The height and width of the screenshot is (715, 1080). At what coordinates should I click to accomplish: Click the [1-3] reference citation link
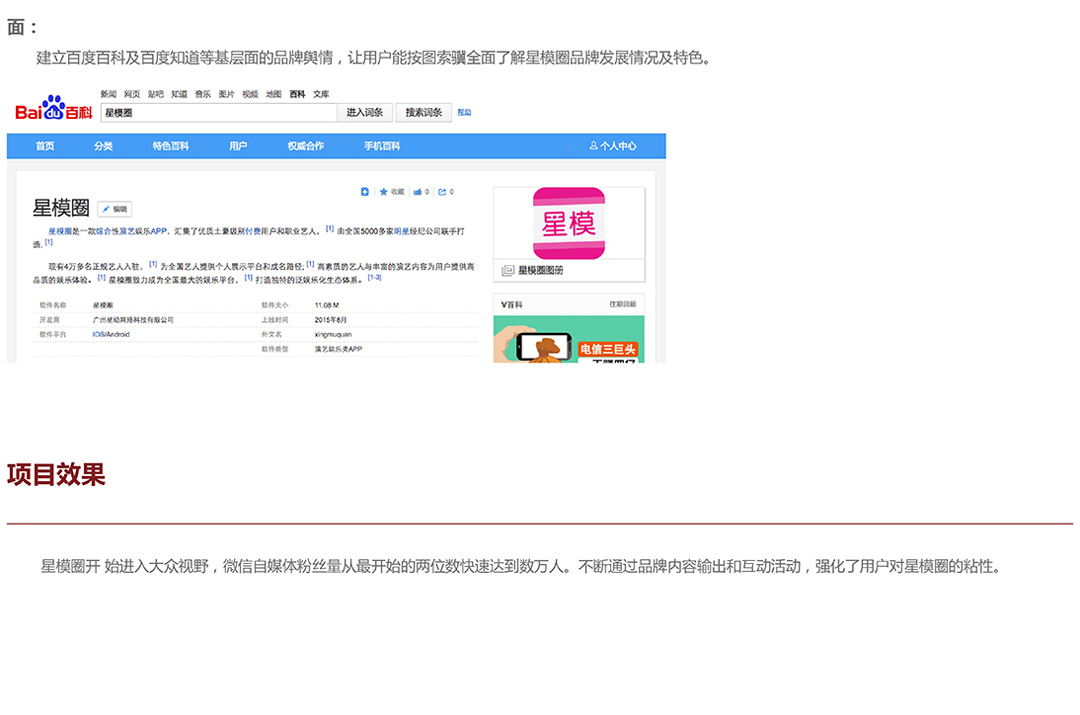pyautogui.click(x=374, y=278)
